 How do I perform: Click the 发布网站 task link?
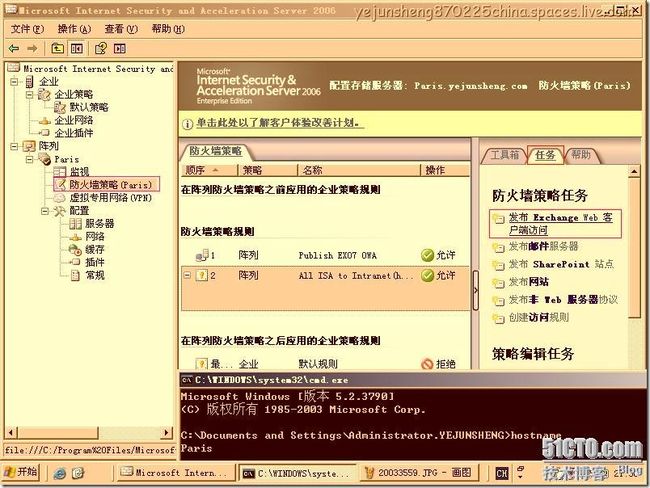[529, 282]
